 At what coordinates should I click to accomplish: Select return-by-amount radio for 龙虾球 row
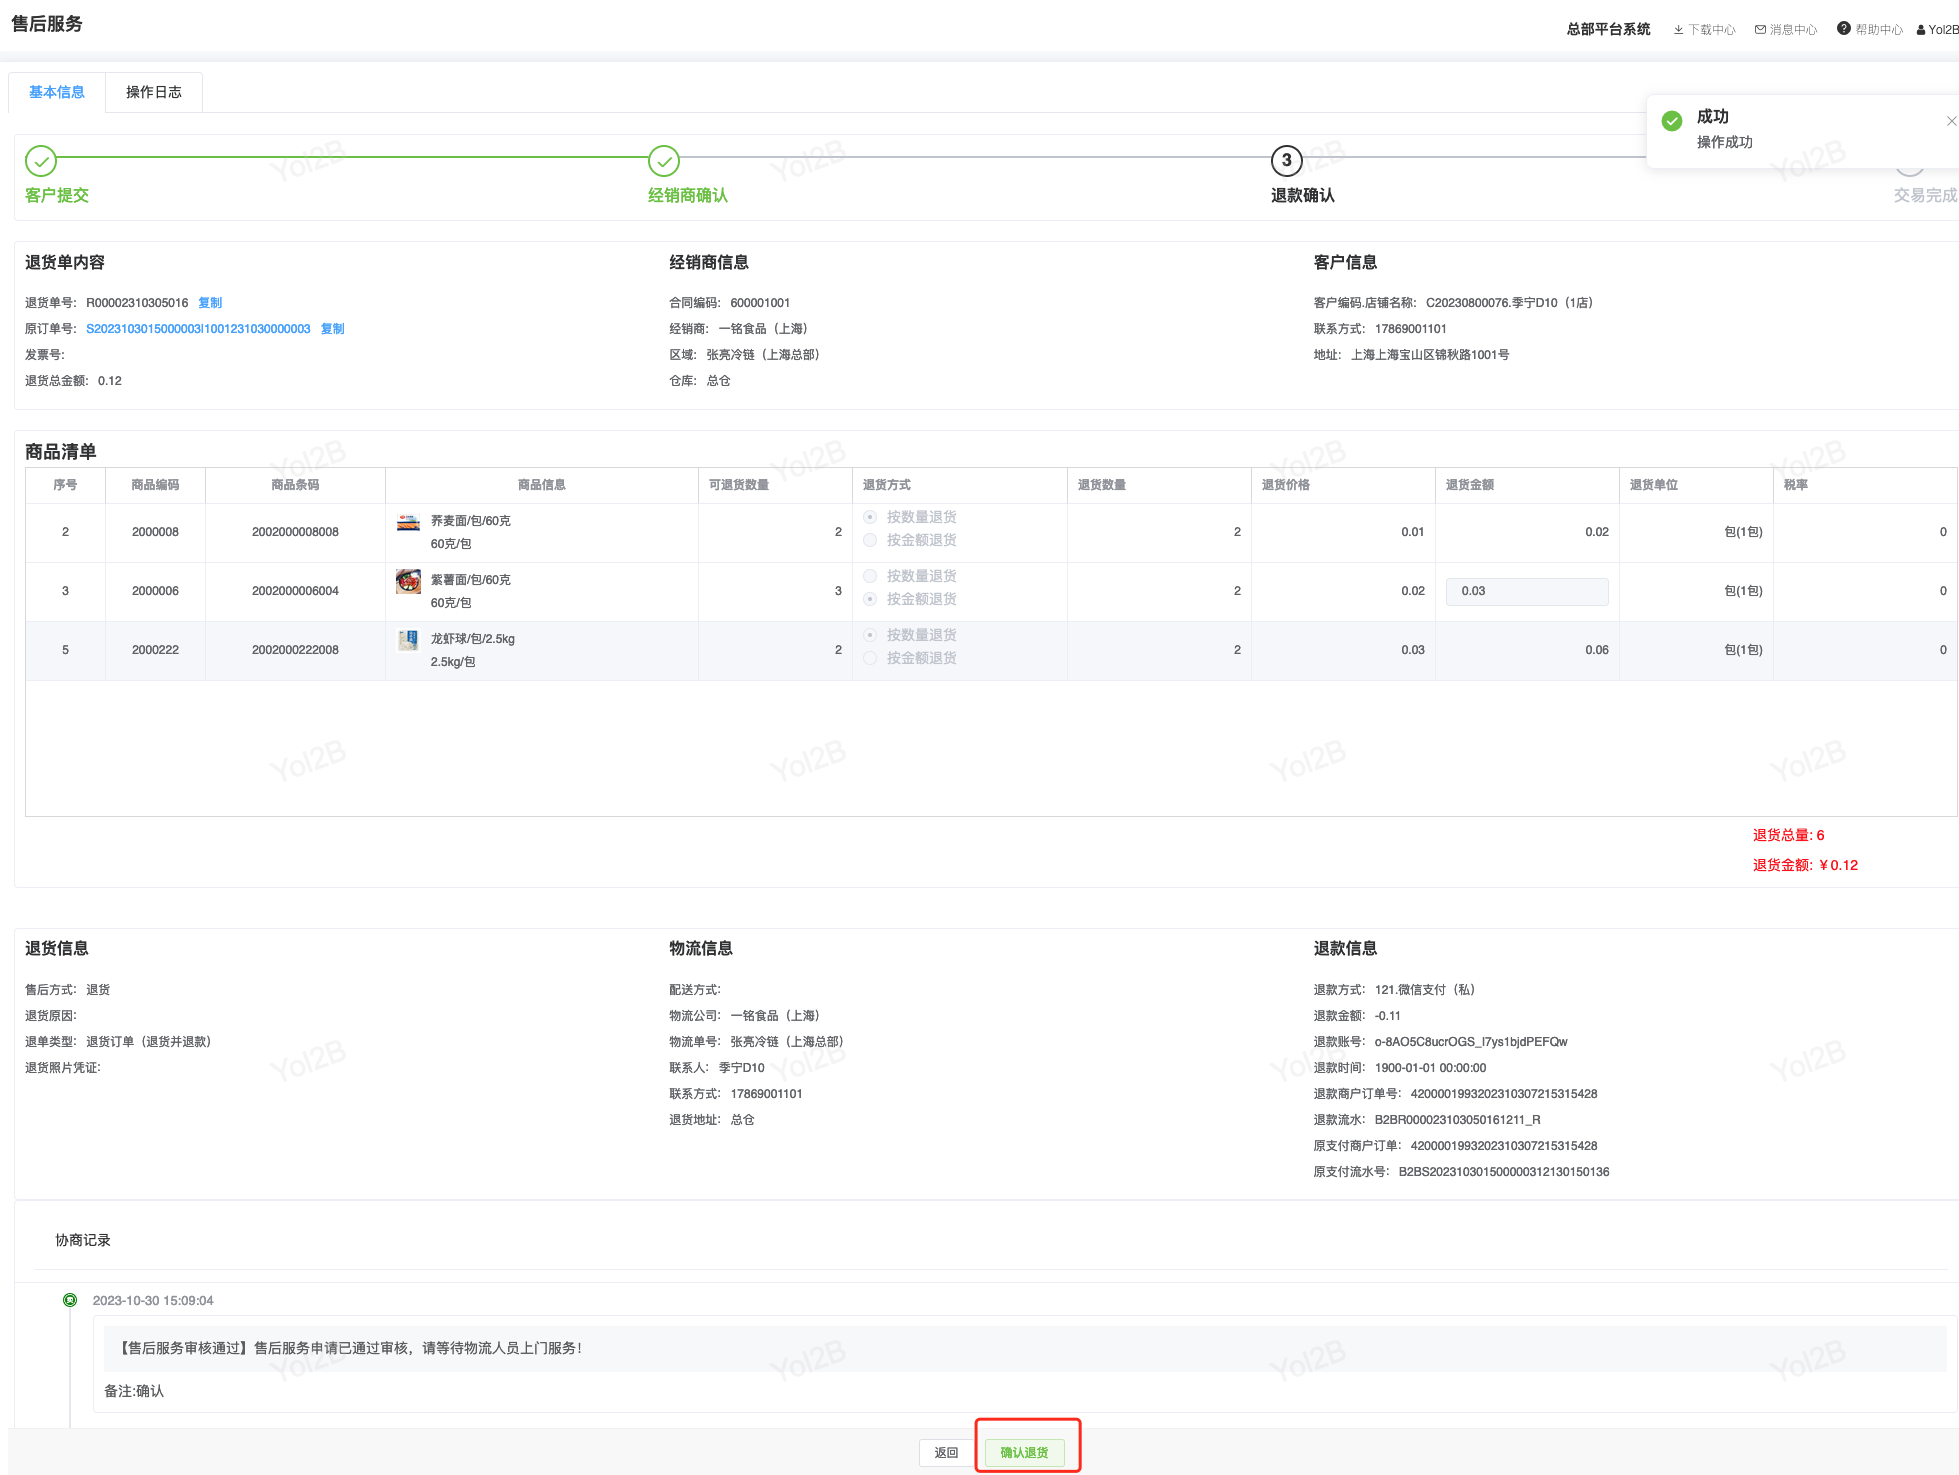click(x=870, y=658)
